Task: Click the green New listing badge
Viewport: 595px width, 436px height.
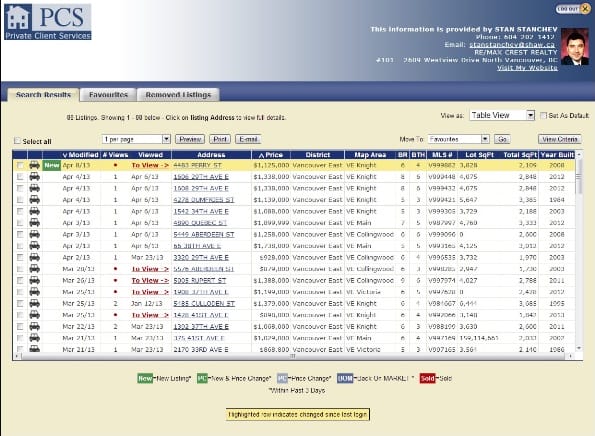Action: coord(52,165)
